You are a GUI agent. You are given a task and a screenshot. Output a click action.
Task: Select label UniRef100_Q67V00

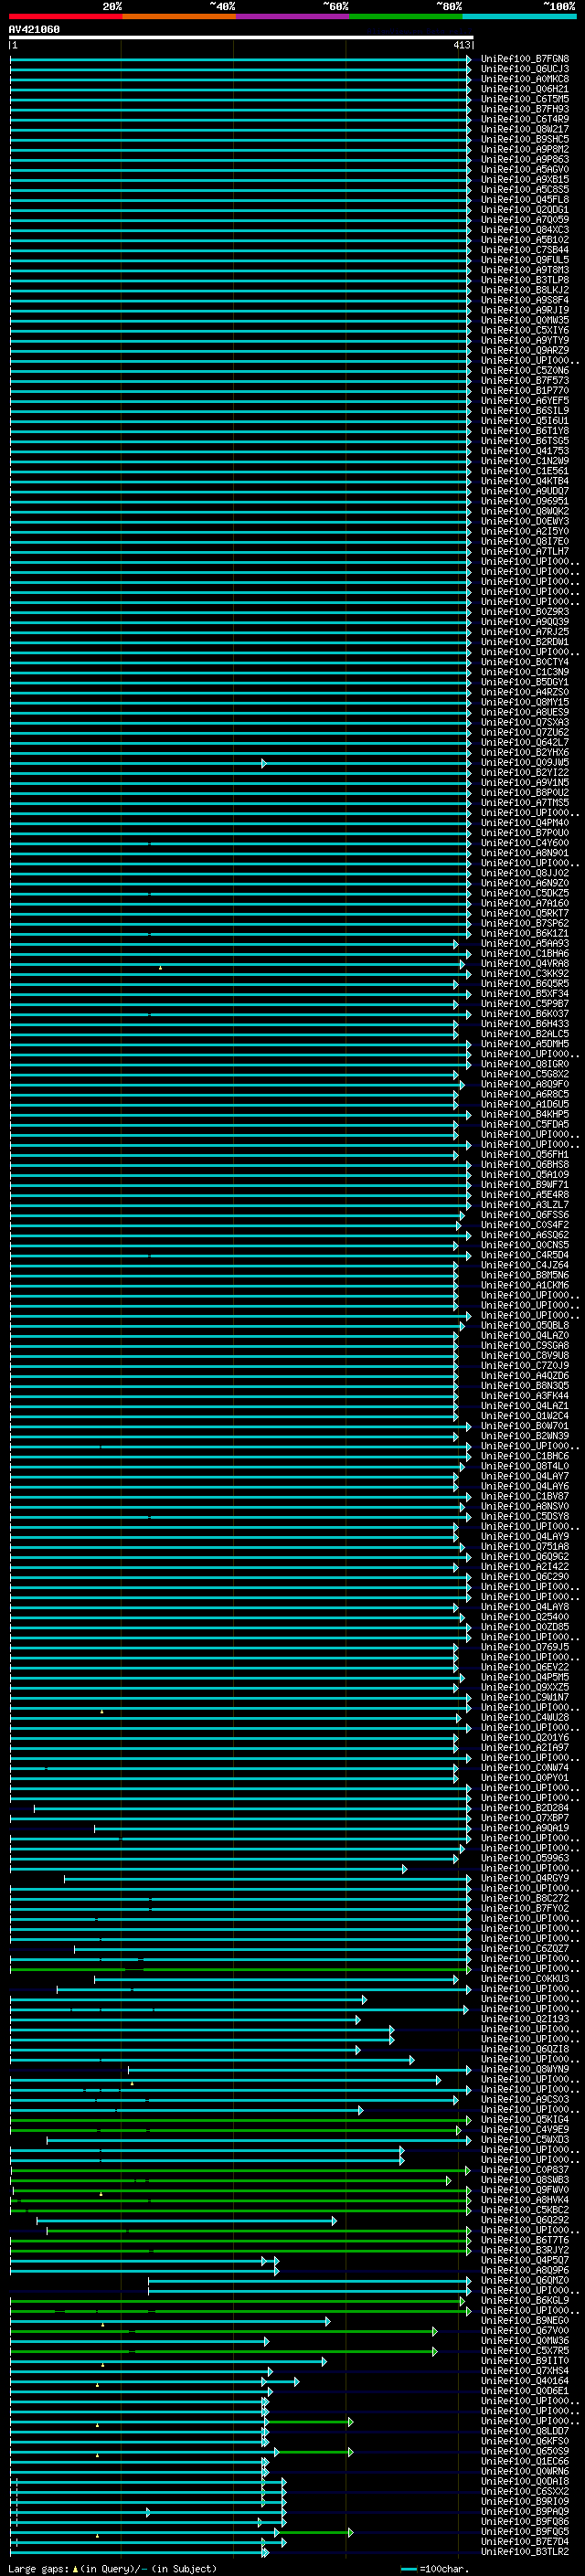tap(525, 2331)
